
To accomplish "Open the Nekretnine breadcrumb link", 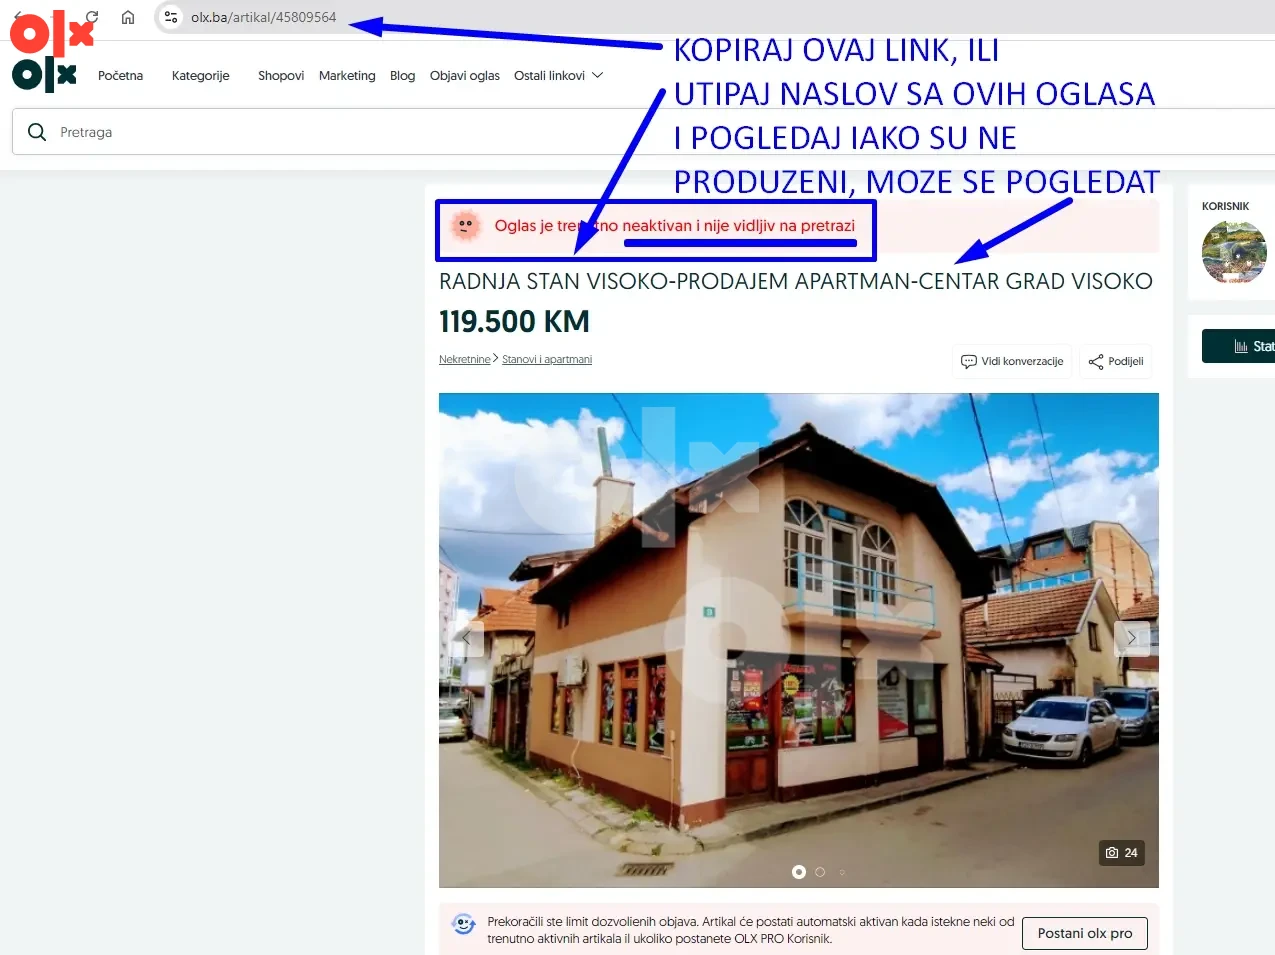I will click(465, 360).
